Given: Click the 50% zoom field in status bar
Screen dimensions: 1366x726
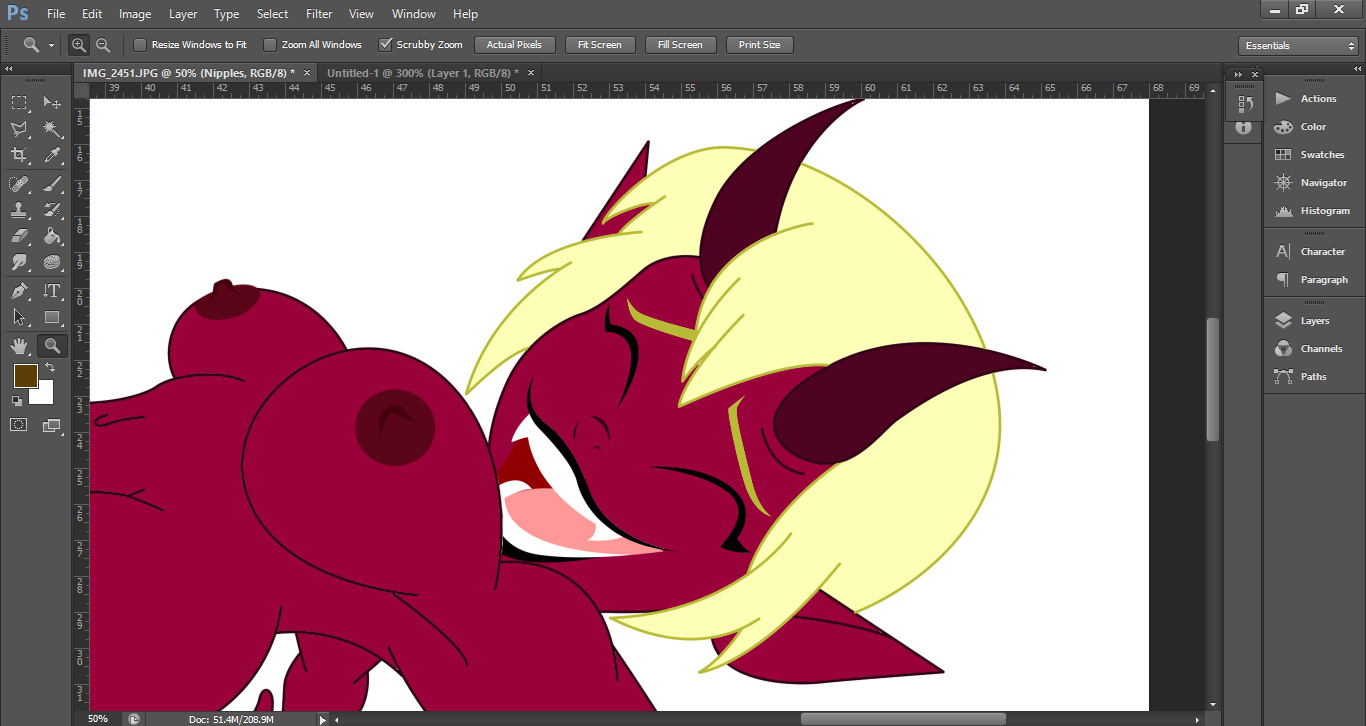Looking at the screenshot, I should (x=98, y=719).
